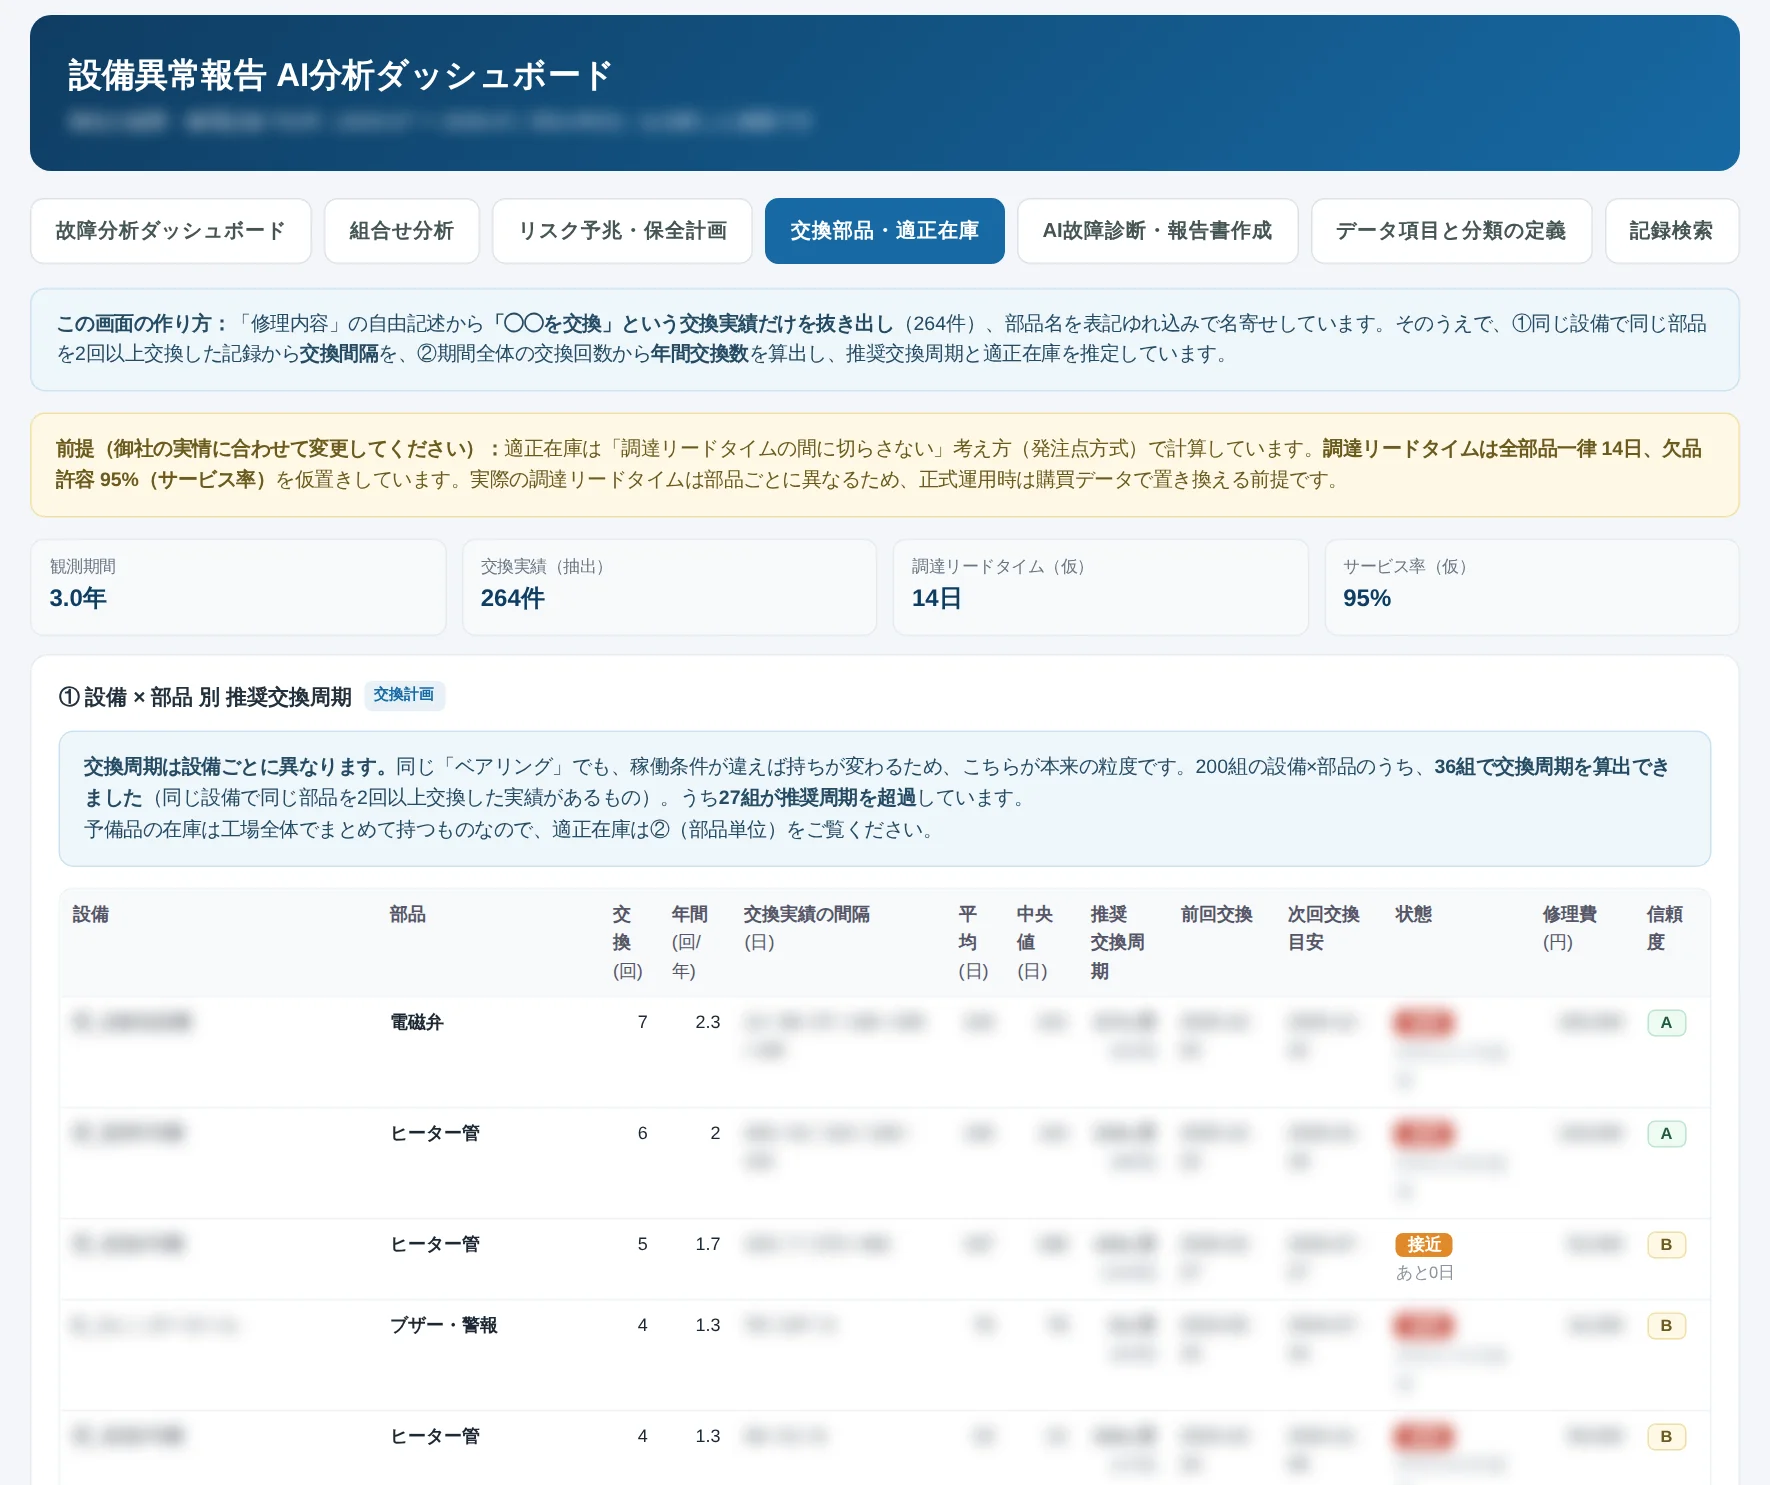1770x1485 pixels.
Task: Click the あと0日 text under 接近
Action: coord(1425,1273)
